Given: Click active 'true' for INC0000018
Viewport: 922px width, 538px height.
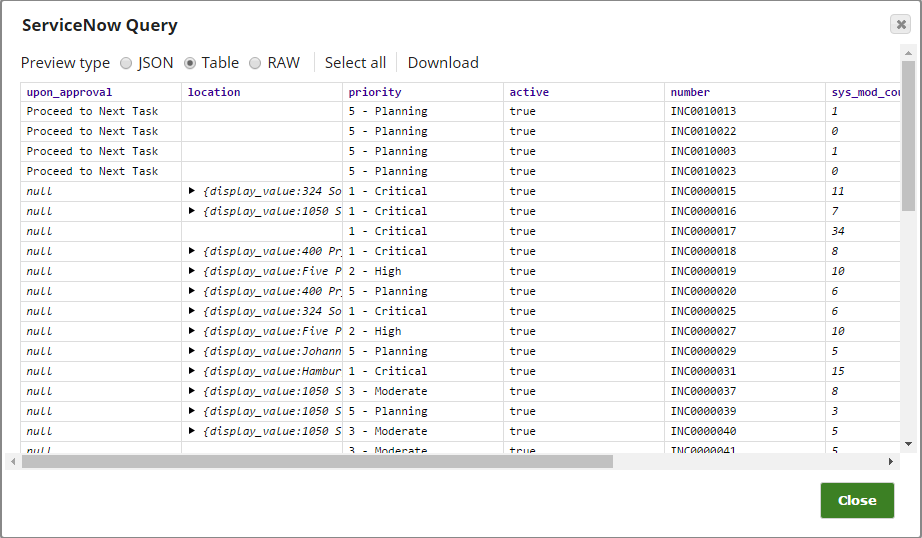Looking at the screenshot, I should tap(522, 251).
